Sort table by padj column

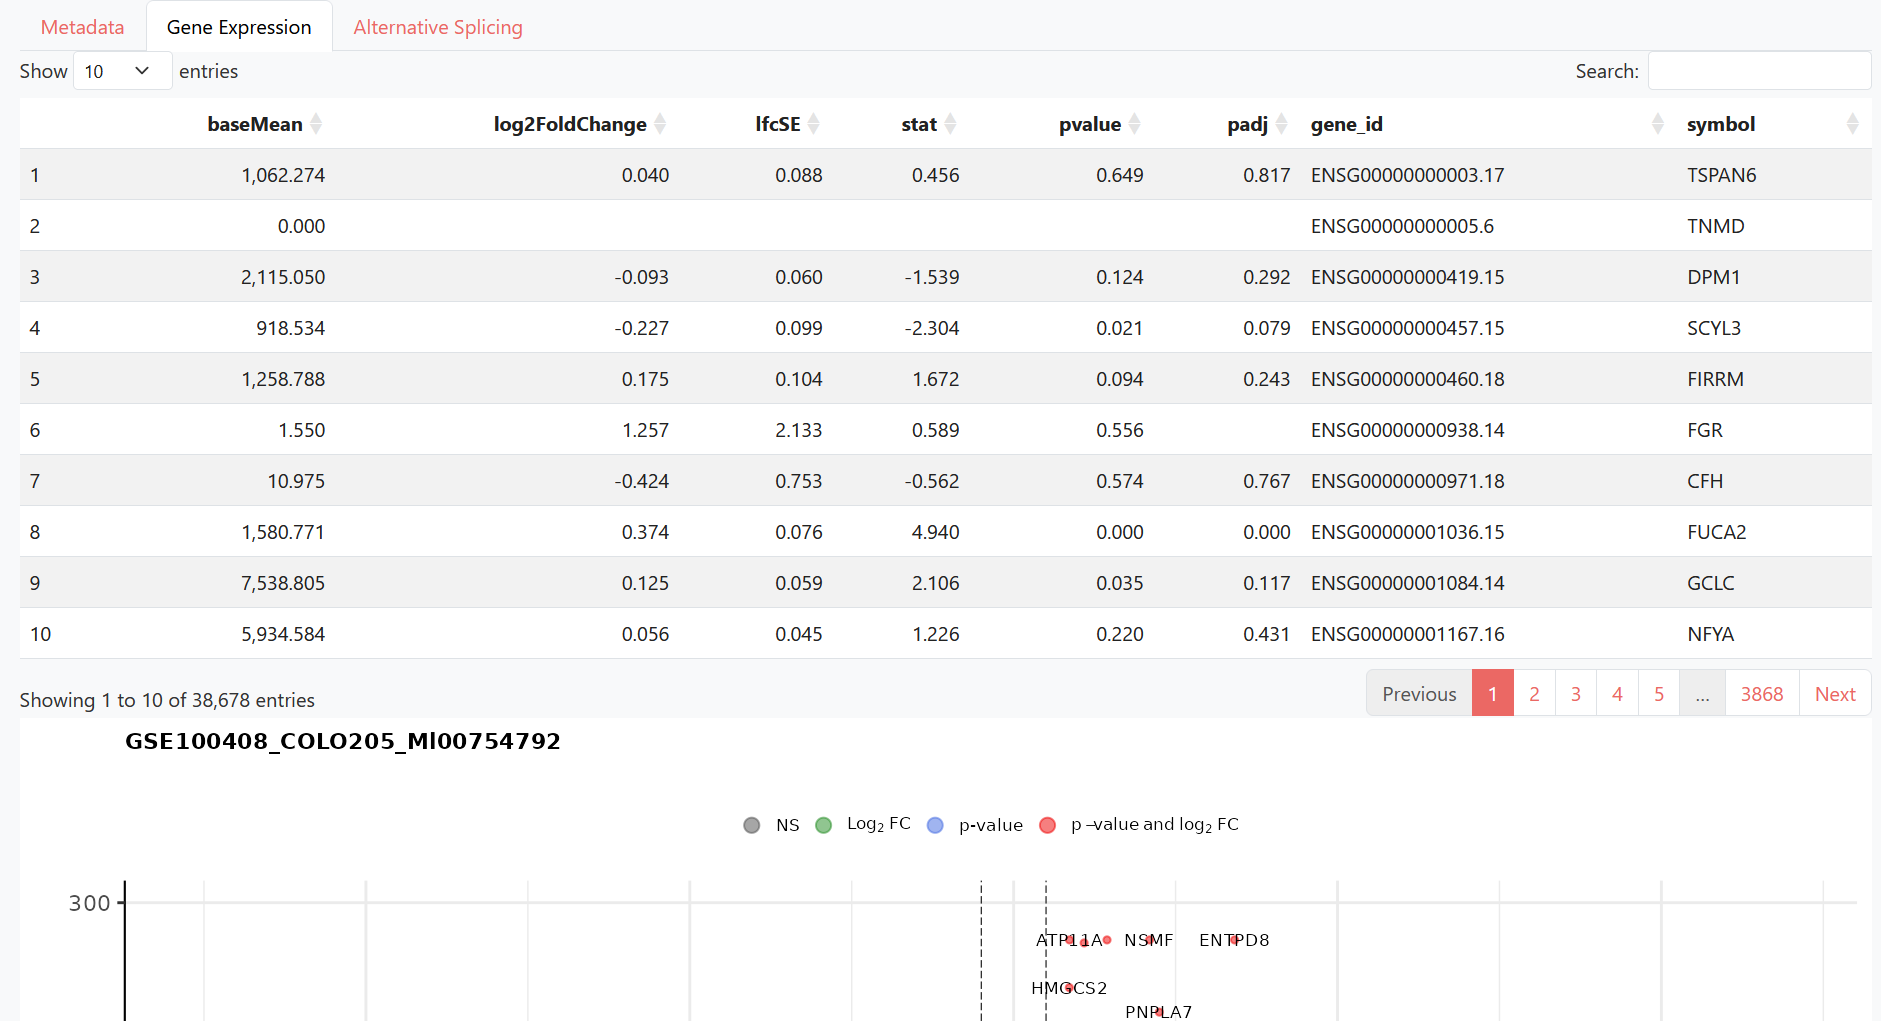pyautogui.click(x=1227, y=124)
